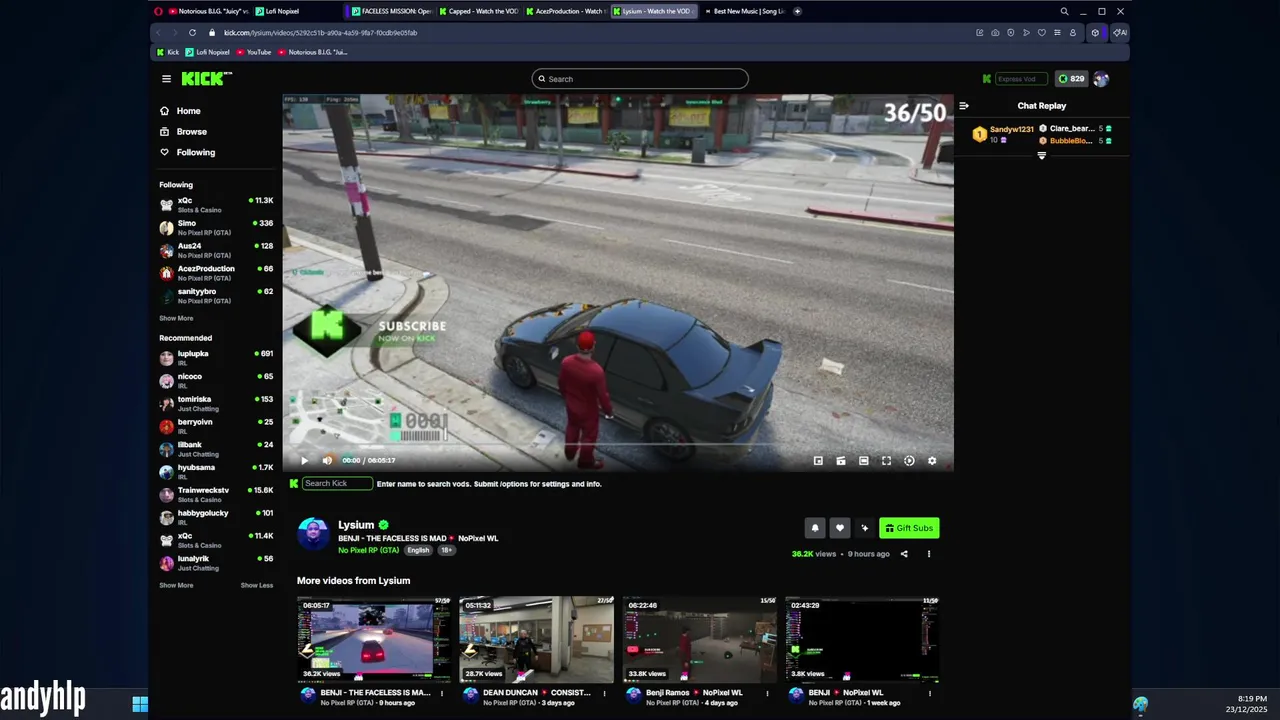Mute the video using the speaker icon

(x=327, y=461)
